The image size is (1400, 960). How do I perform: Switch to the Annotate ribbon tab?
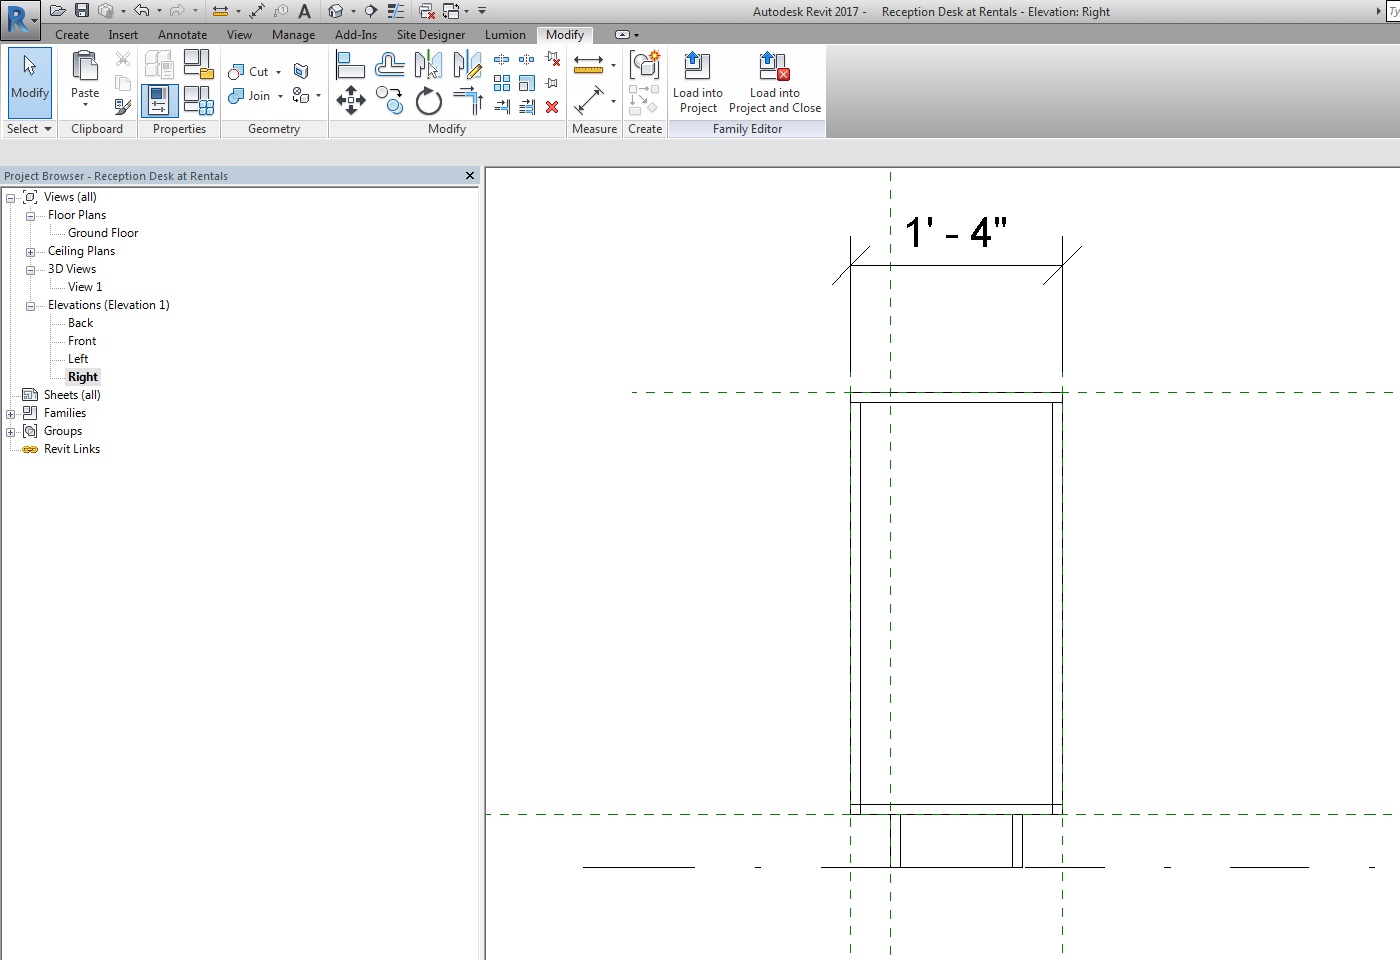[x=182, y=35]
